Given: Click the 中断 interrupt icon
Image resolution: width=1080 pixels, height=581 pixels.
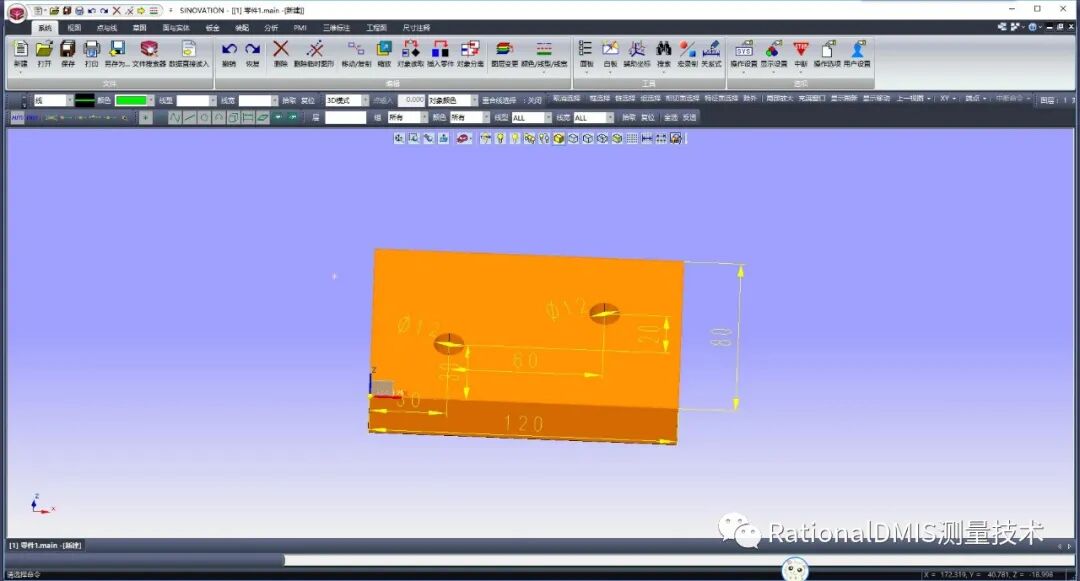Looking at the screenshot, I should point(800,50).
